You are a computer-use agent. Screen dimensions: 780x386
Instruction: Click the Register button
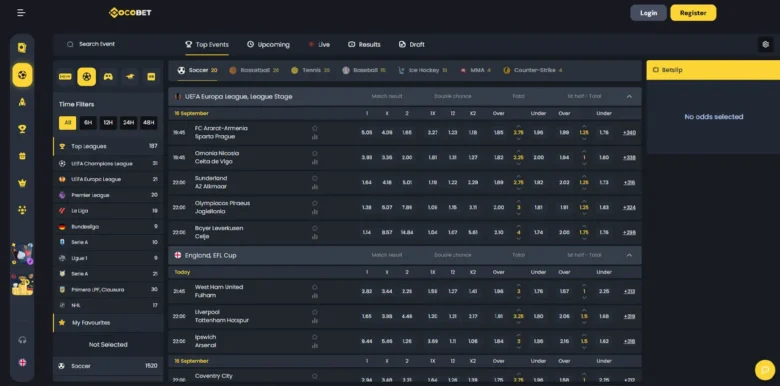[x=693, y=13]
